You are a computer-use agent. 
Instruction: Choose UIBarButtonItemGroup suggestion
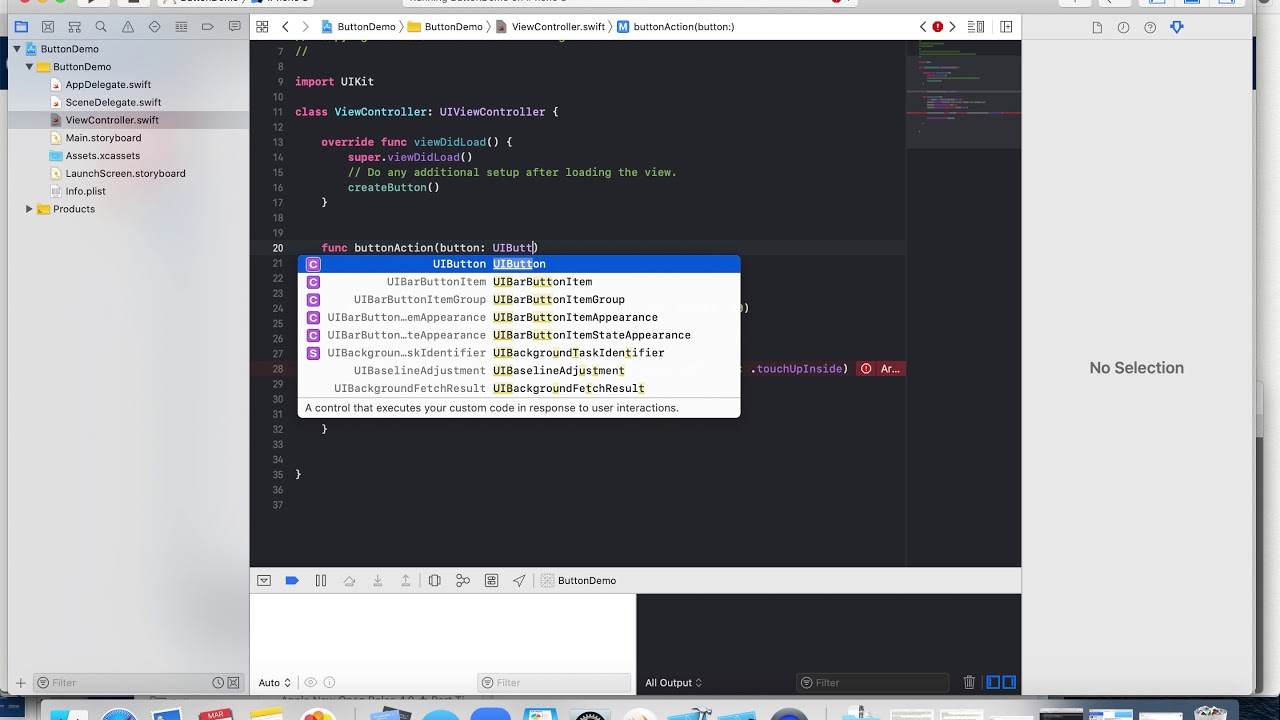click(x=519, y=300)
